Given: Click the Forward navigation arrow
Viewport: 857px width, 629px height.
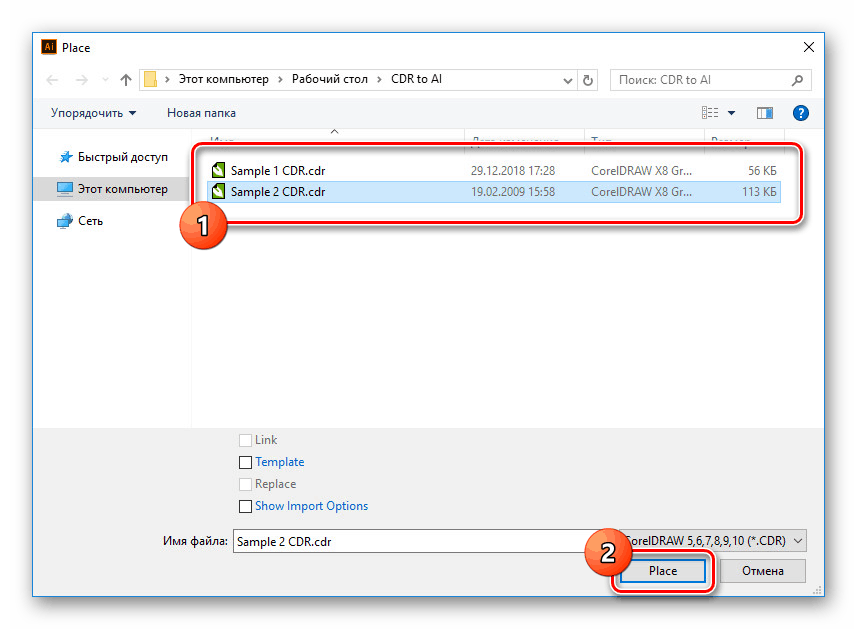Looking at the screenshot, I should click(81, 80).
